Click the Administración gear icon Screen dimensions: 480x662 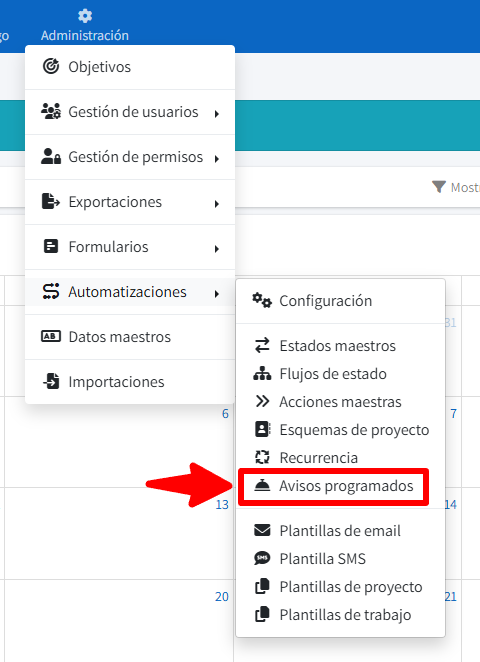pyautogui.click(x=85, y=16)
